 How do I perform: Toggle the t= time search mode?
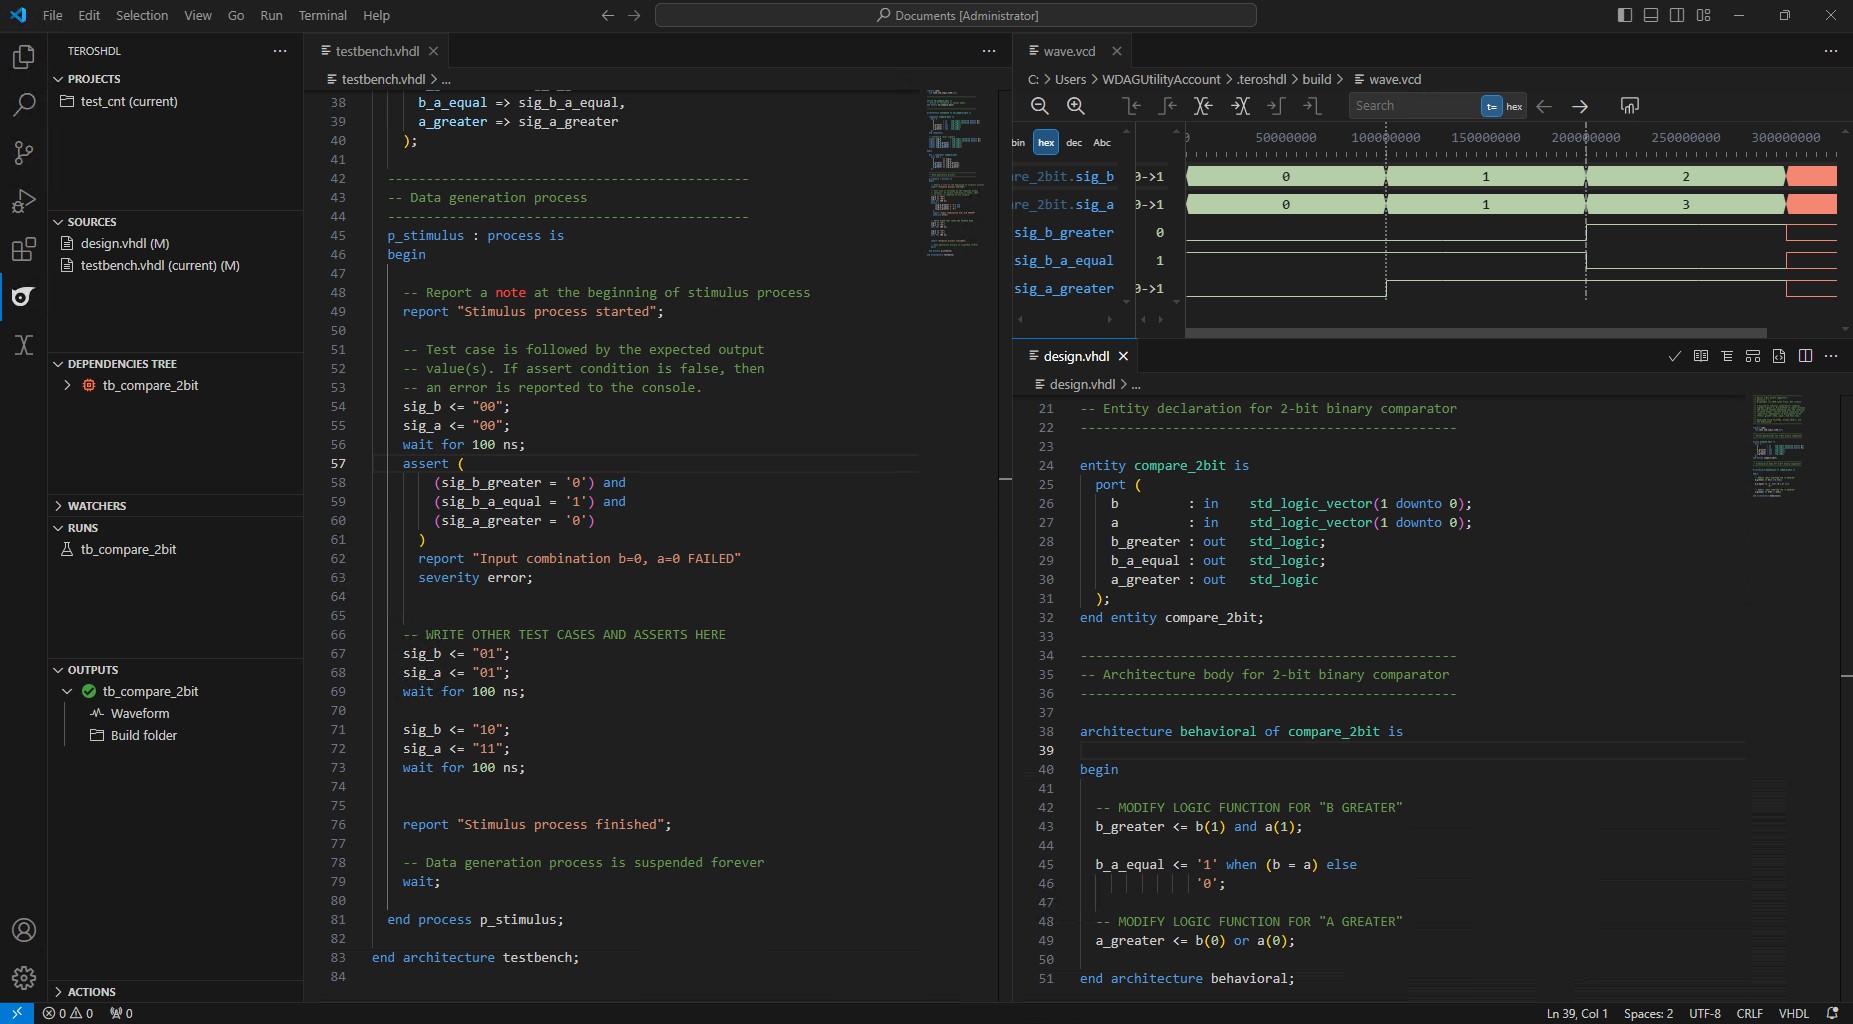pyautogui.click(x=1491, y=106)
